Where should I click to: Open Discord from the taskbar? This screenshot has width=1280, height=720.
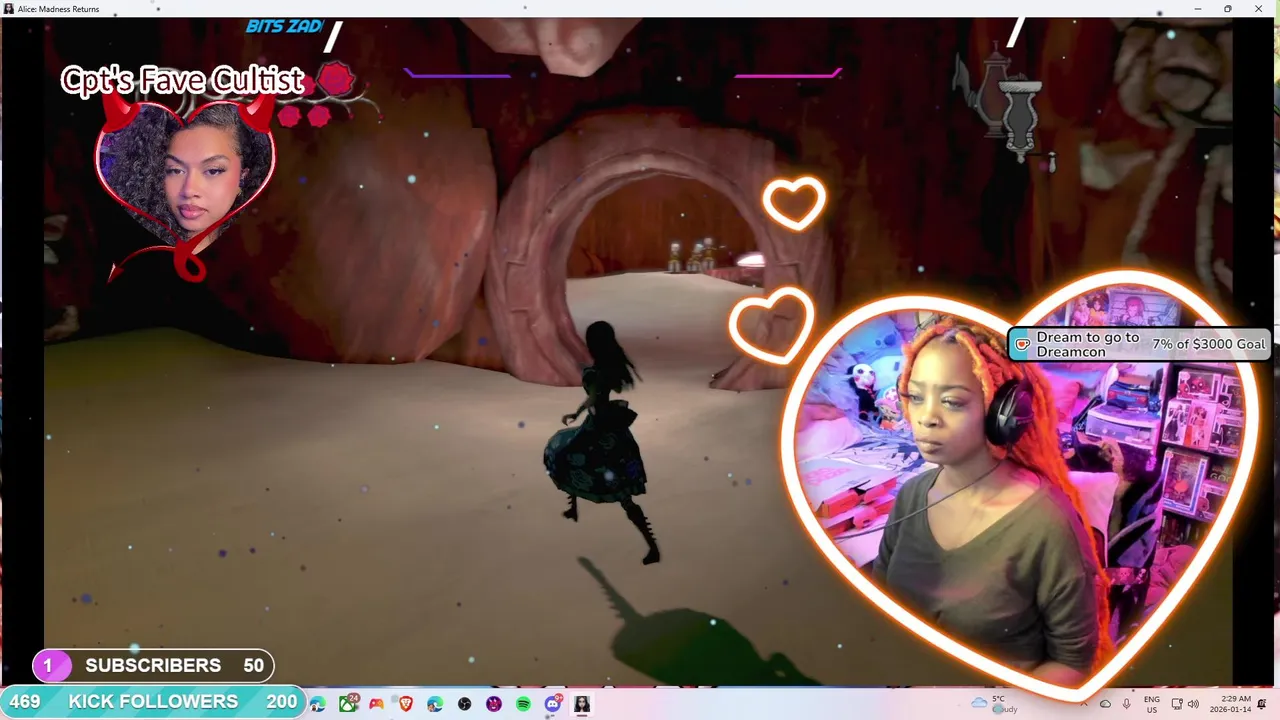[553, 704]
